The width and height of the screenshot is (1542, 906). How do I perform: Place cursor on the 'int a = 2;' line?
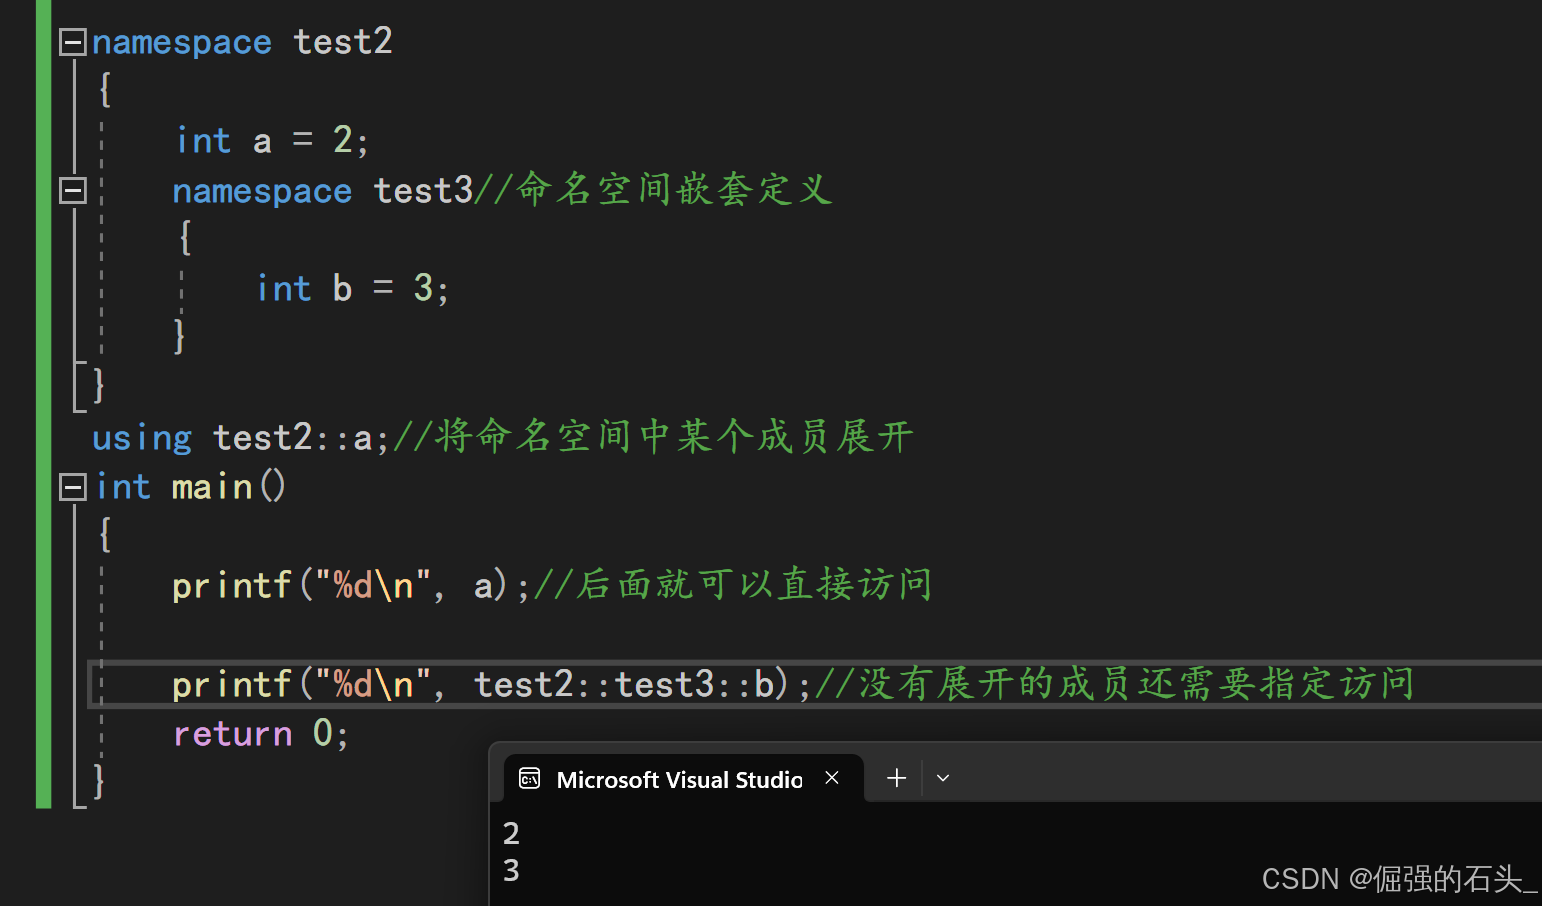click(x=272, y=141)
